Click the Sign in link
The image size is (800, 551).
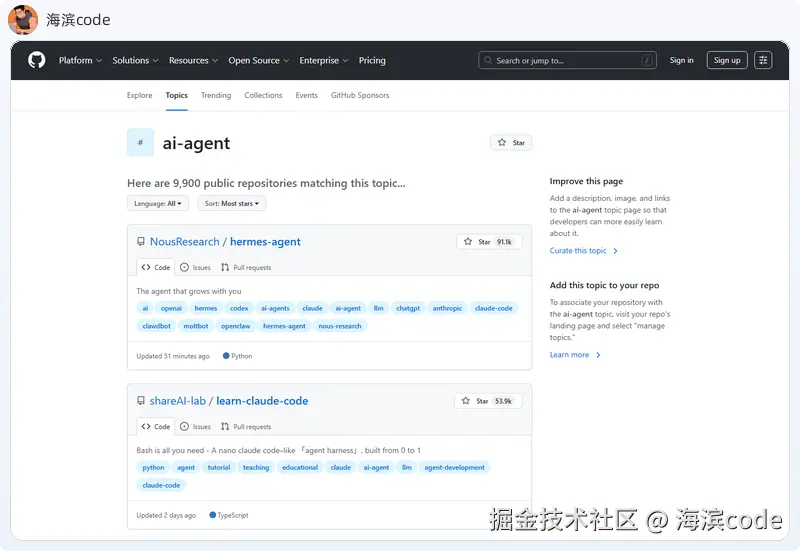(682, 60)
